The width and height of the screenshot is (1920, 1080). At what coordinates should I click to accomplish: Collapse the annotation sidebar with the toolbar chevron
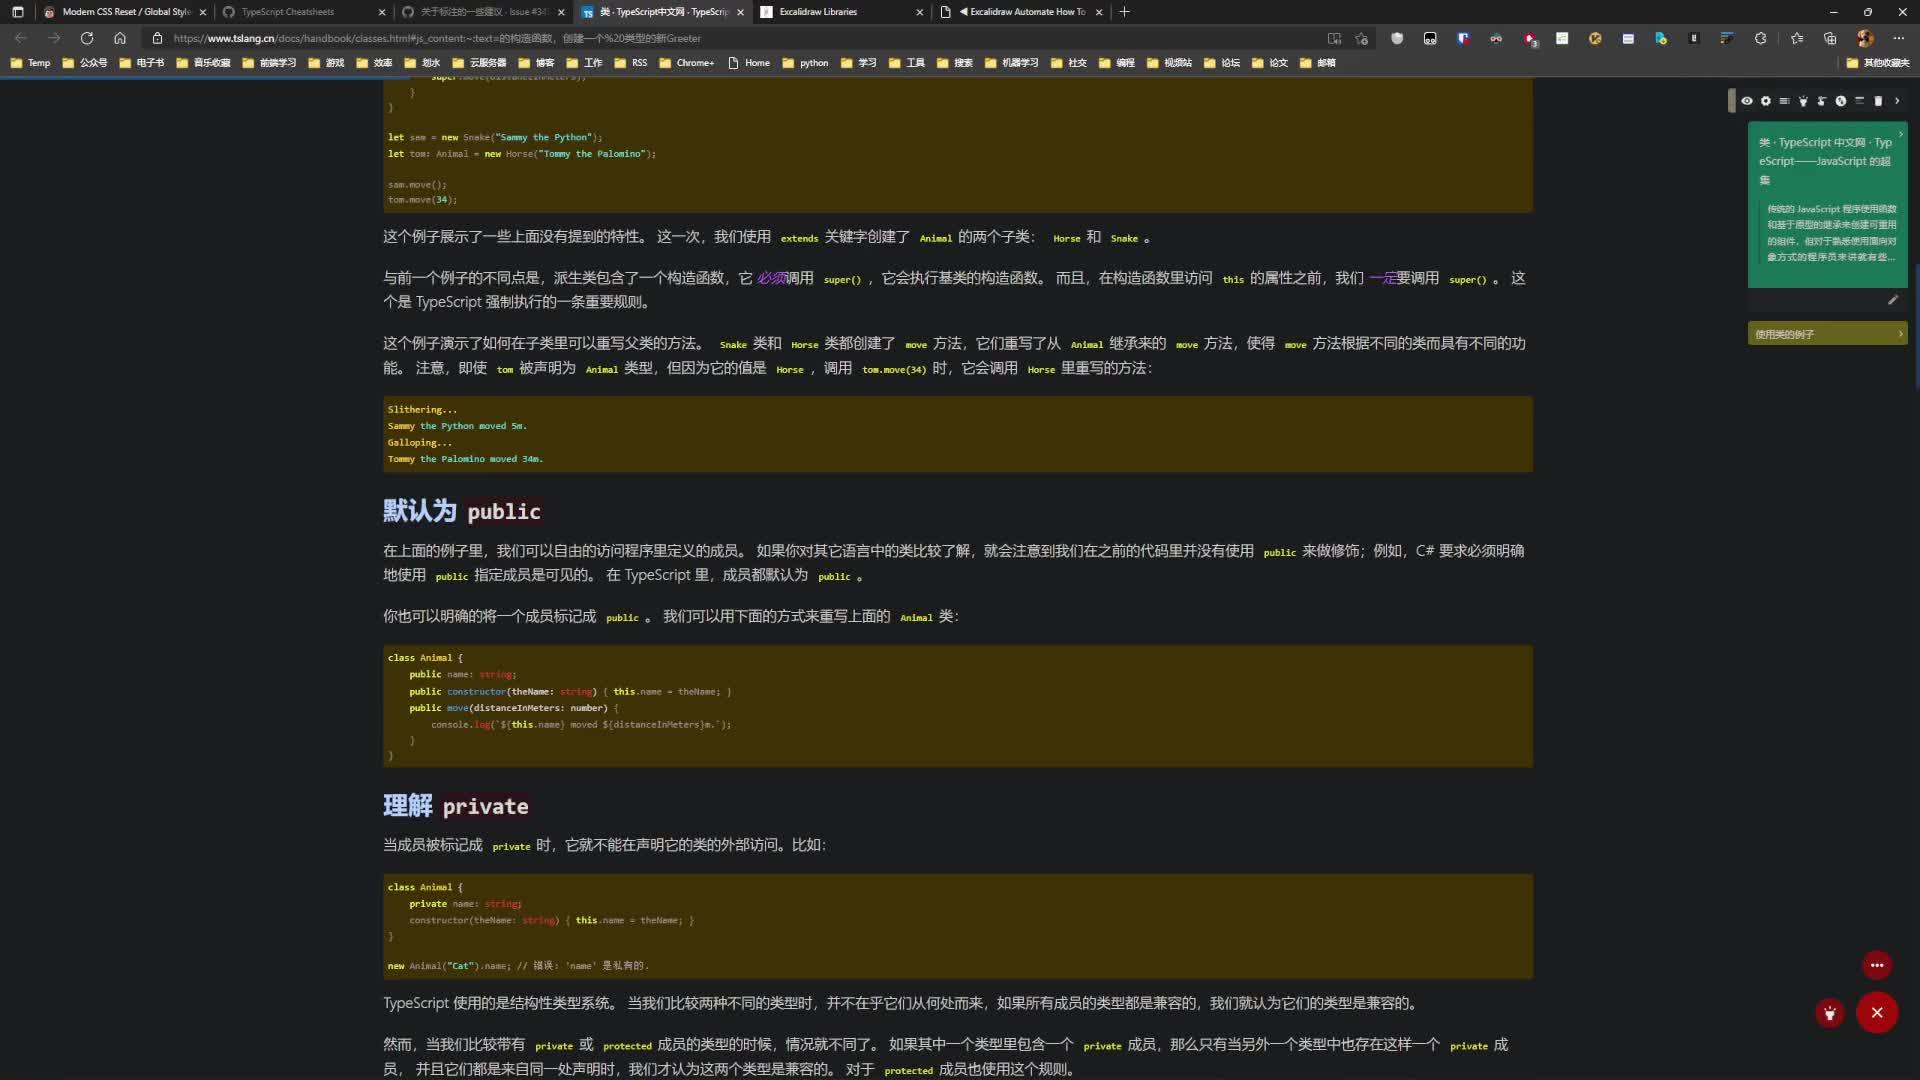tap(1897, 101)
